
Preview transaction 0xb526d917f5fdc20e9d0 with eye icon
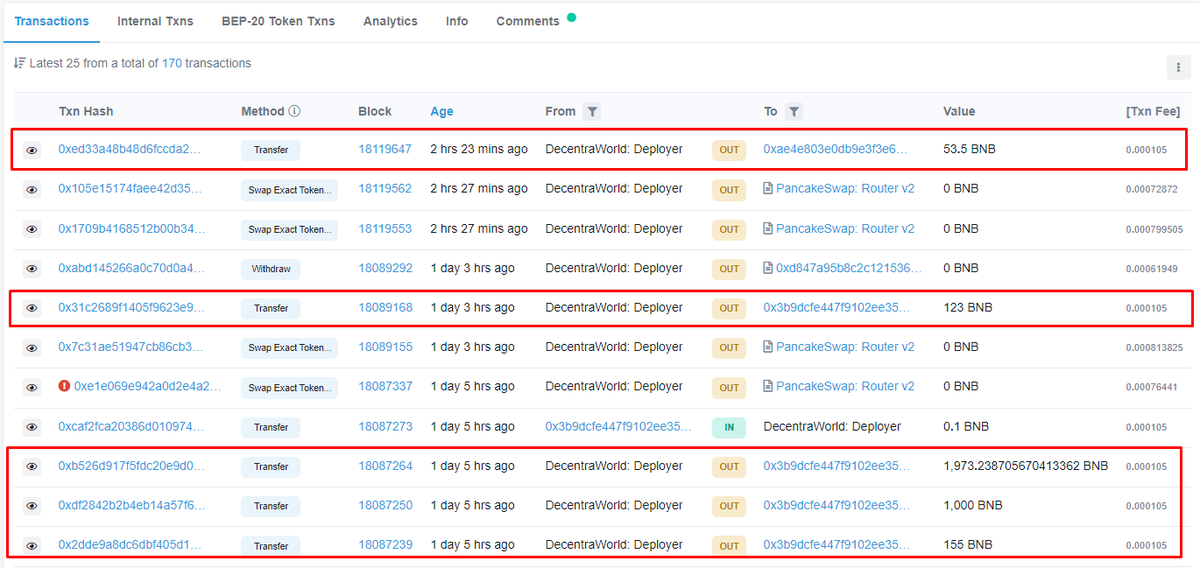pyautogui.click(x=32, y=467)
